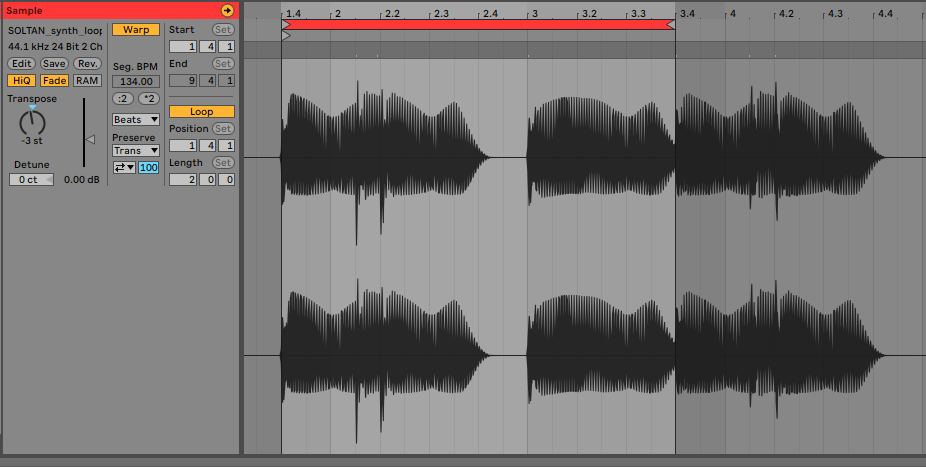Click the Transpose knob
The height and width of the screenshot is (467, 926).
(33, 122)
